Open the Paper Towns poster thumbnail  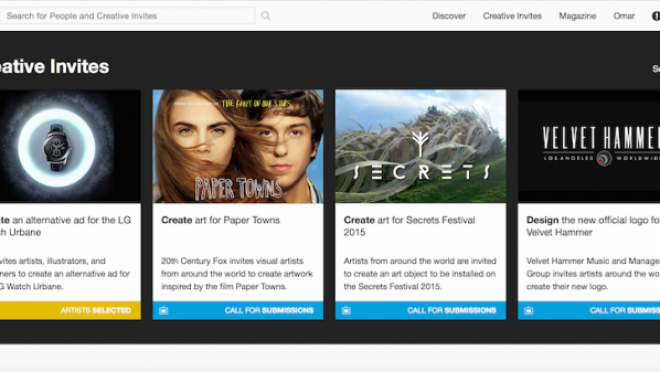pyautogui.click(x=238, y=146)
